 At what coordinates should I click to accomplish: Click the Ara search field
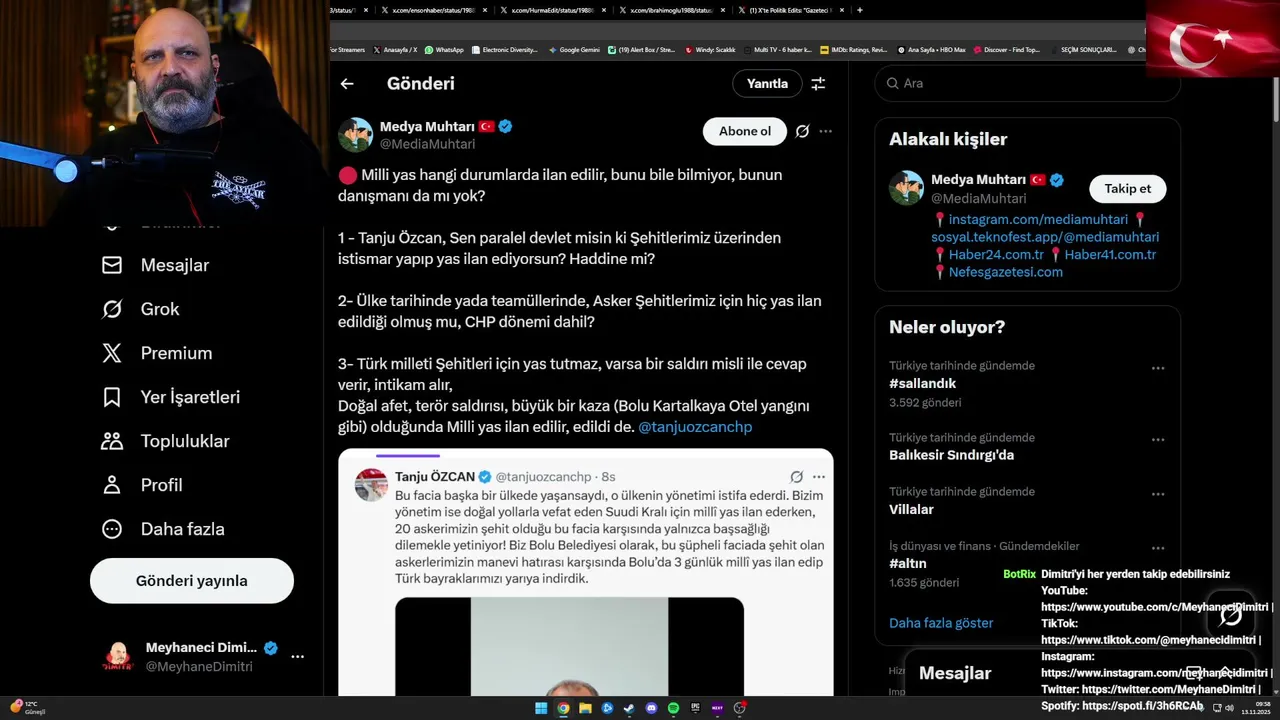tap(1027, 83)
